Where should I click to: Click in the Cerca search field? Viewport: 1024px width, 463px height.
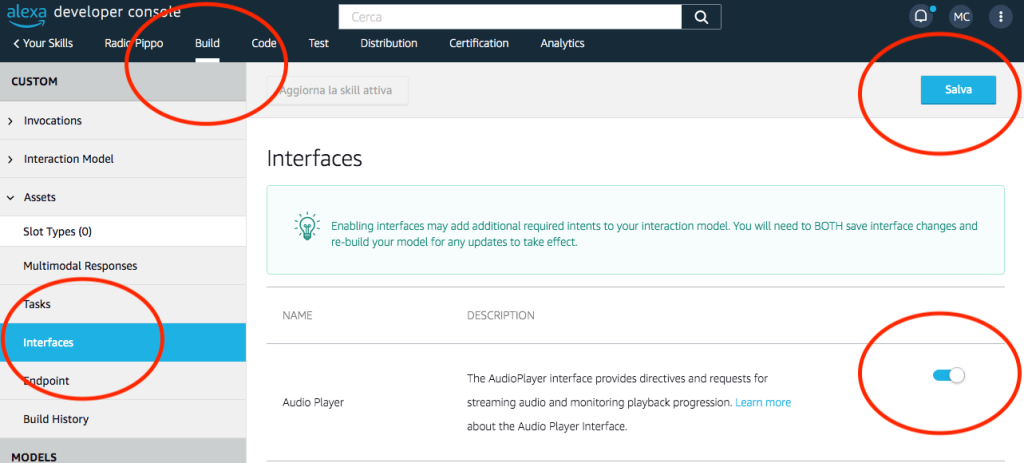510,17
